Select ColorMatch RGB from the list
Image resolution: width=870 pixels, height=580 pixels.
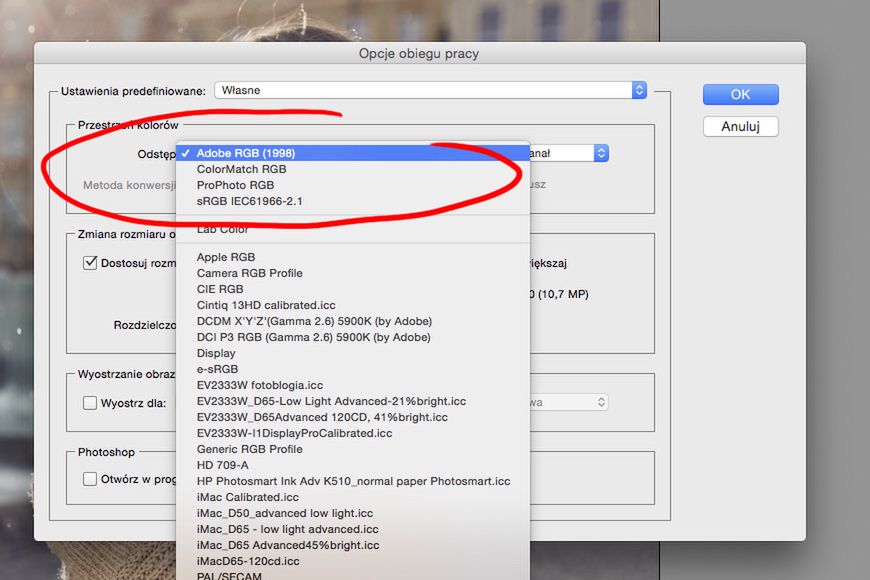tap(353, 169)
